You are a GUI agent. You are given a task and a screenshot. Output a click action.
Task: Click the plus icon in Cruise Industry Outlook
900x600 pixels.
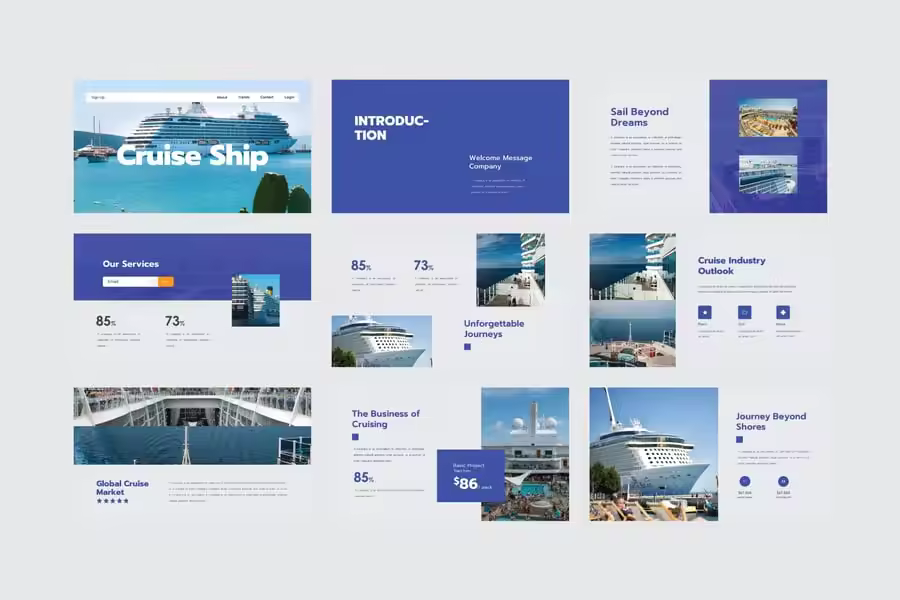tap(782, 312)
